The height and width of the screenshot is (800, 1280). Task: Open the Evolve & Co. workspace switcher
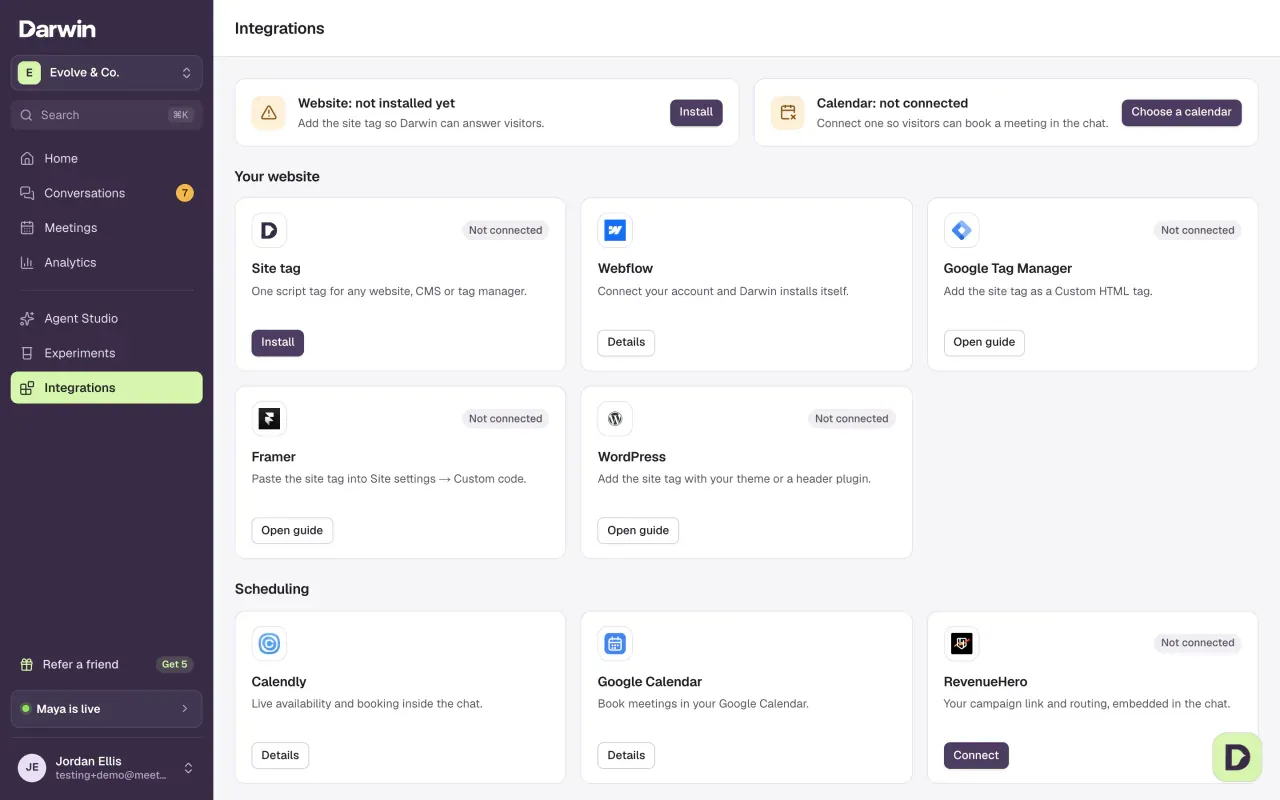point(107,73)
